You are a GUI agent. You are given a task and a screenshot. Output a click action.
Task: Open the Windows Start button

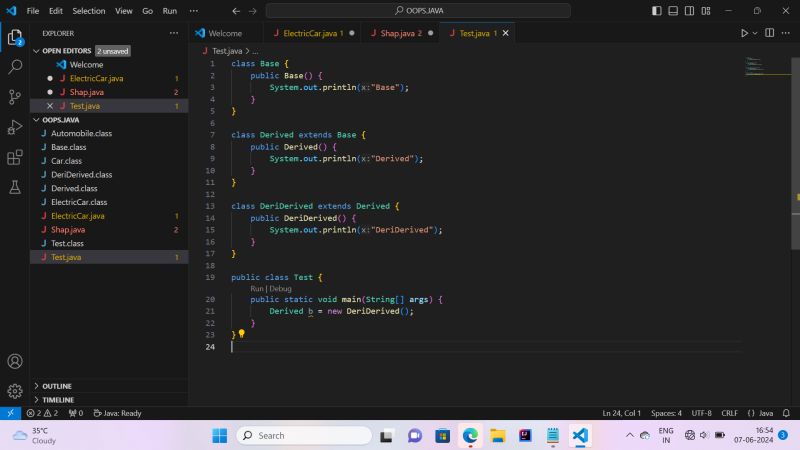(x=220, y=436)
